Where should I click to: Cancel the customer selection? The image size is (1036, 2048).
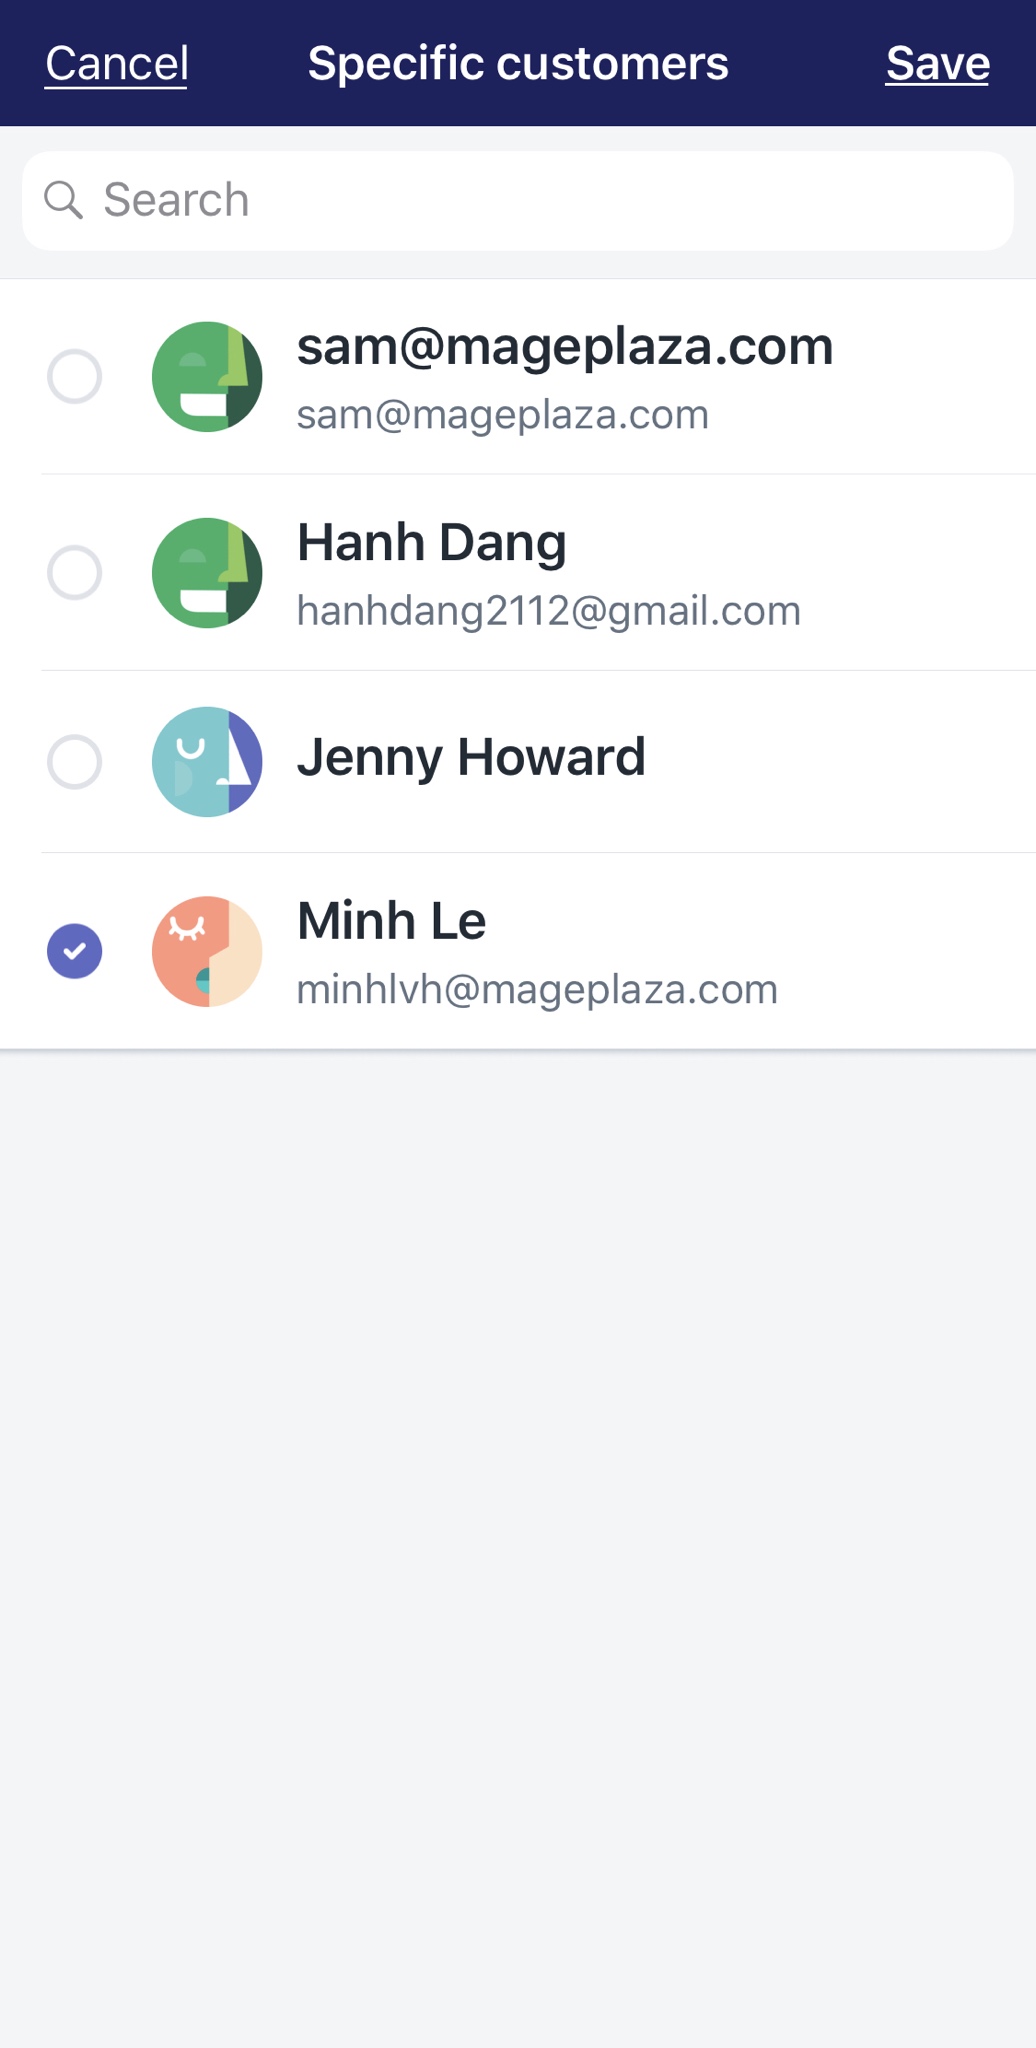click(117, 64)
